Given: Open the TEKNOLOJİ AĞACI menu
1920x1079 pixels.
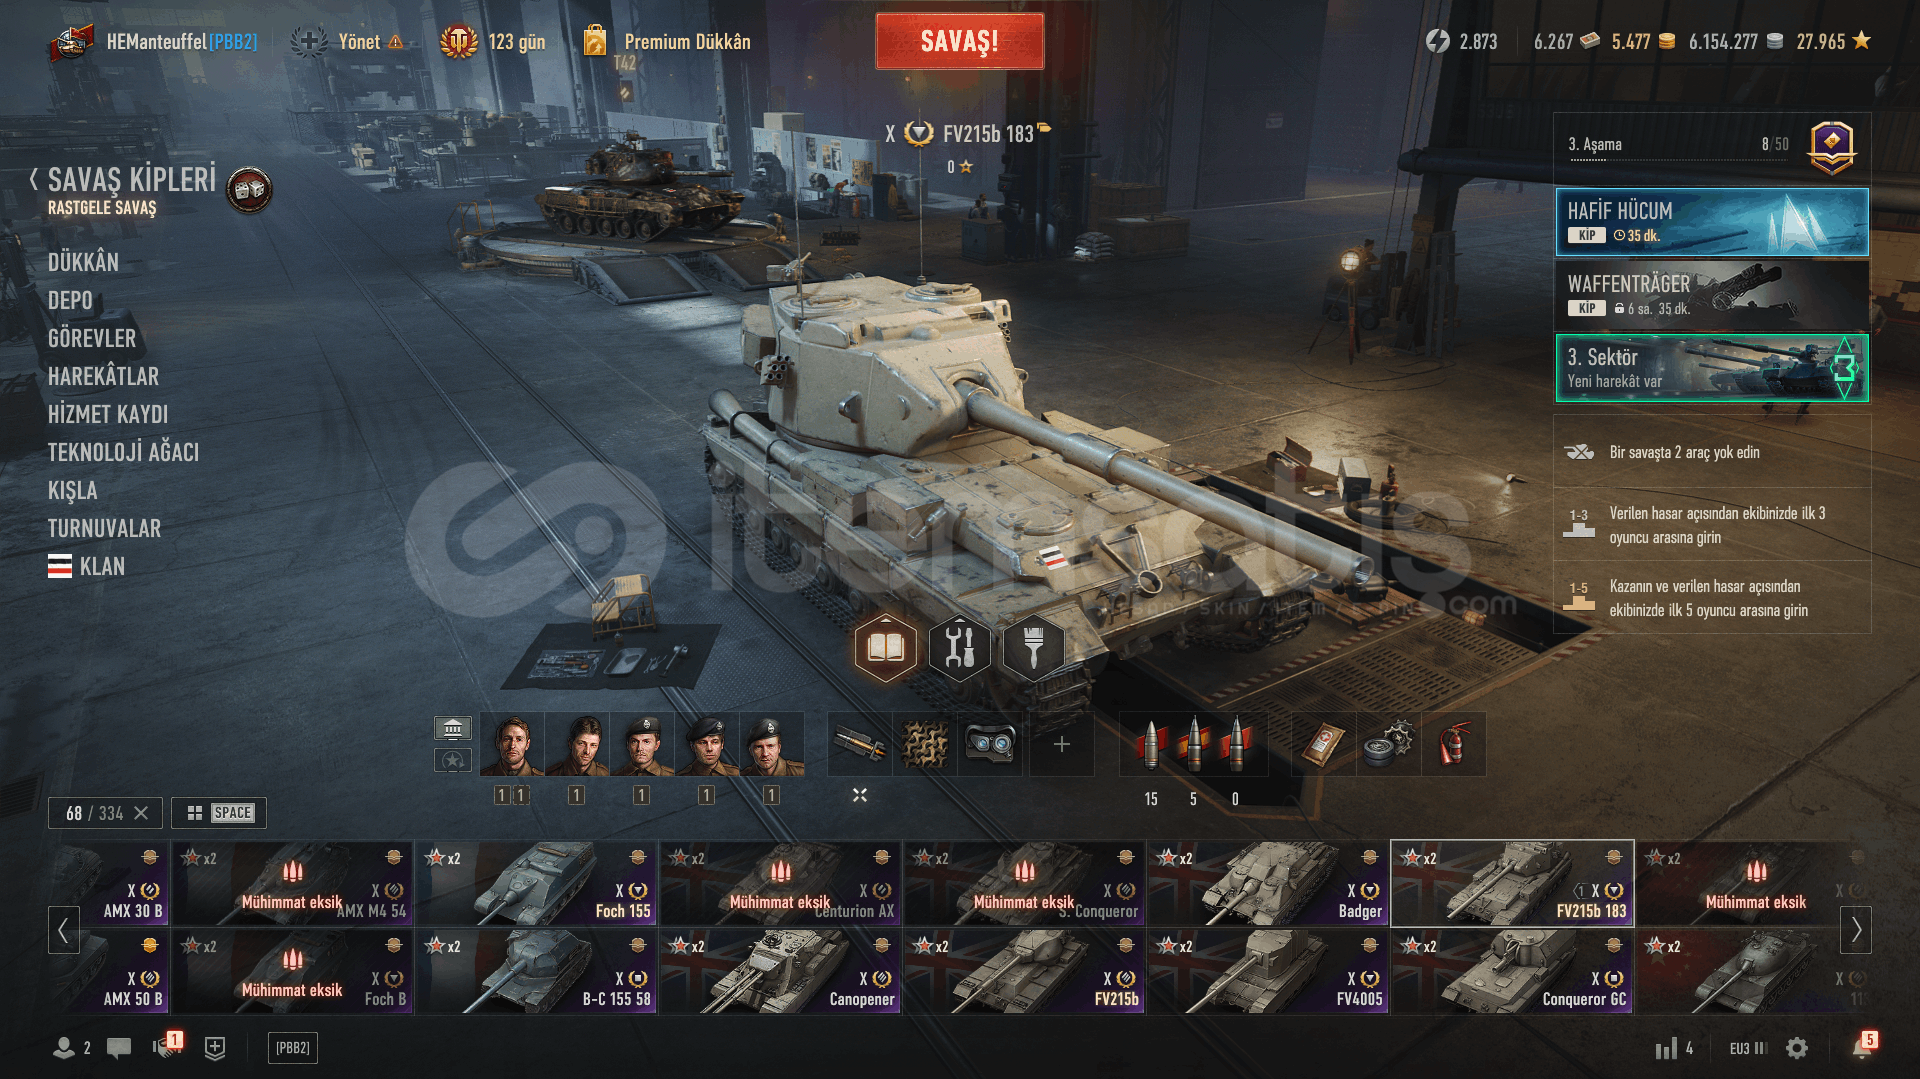Looking at the screenshot, I should [x=123, y=452].
